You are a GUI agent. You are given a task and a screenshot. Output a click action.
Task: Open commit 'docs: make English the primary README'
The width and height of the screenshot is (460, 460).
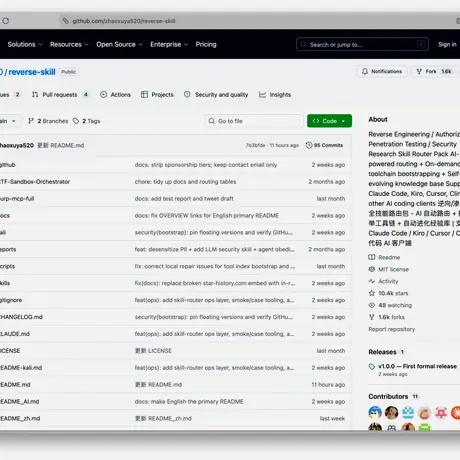tap(189, 402)
